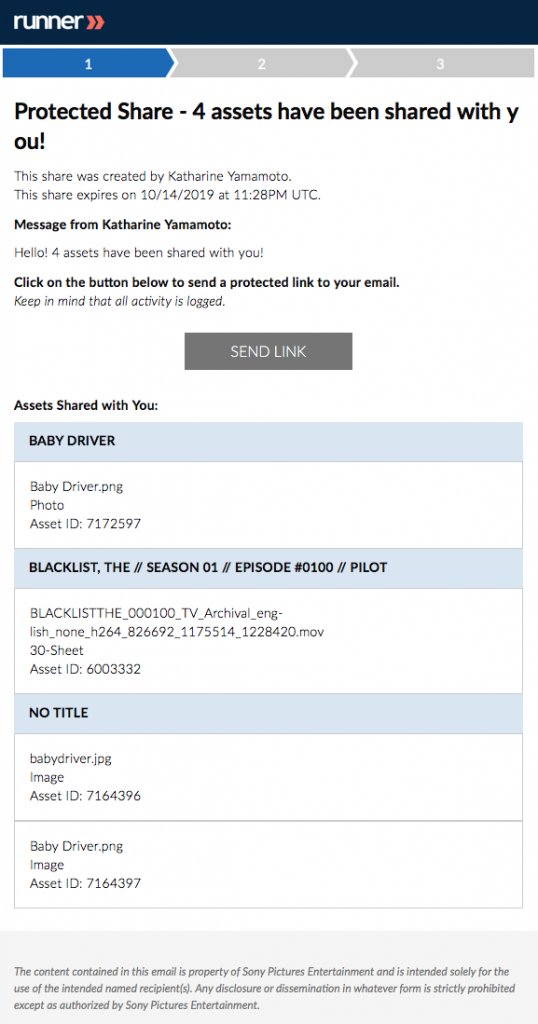
Task: Select Baby Driver.png Photo asset row
Action: point(268,505)
